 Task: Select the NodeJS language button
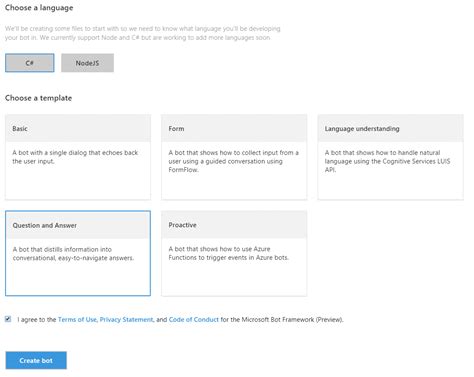87,63
